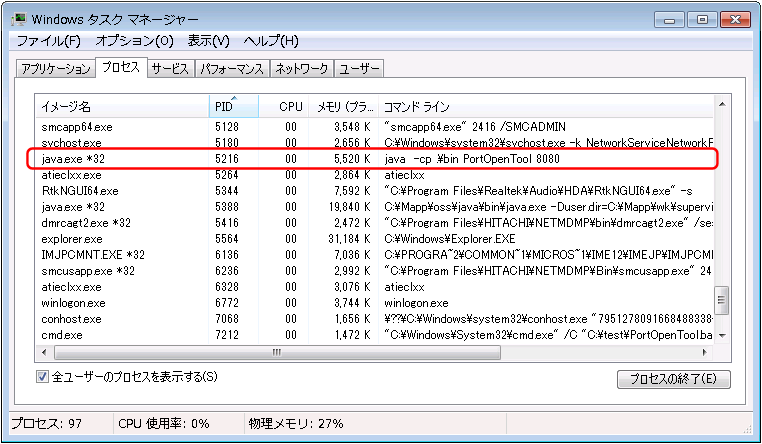Open the オプション(O) menu

click(x=135, y=41)
